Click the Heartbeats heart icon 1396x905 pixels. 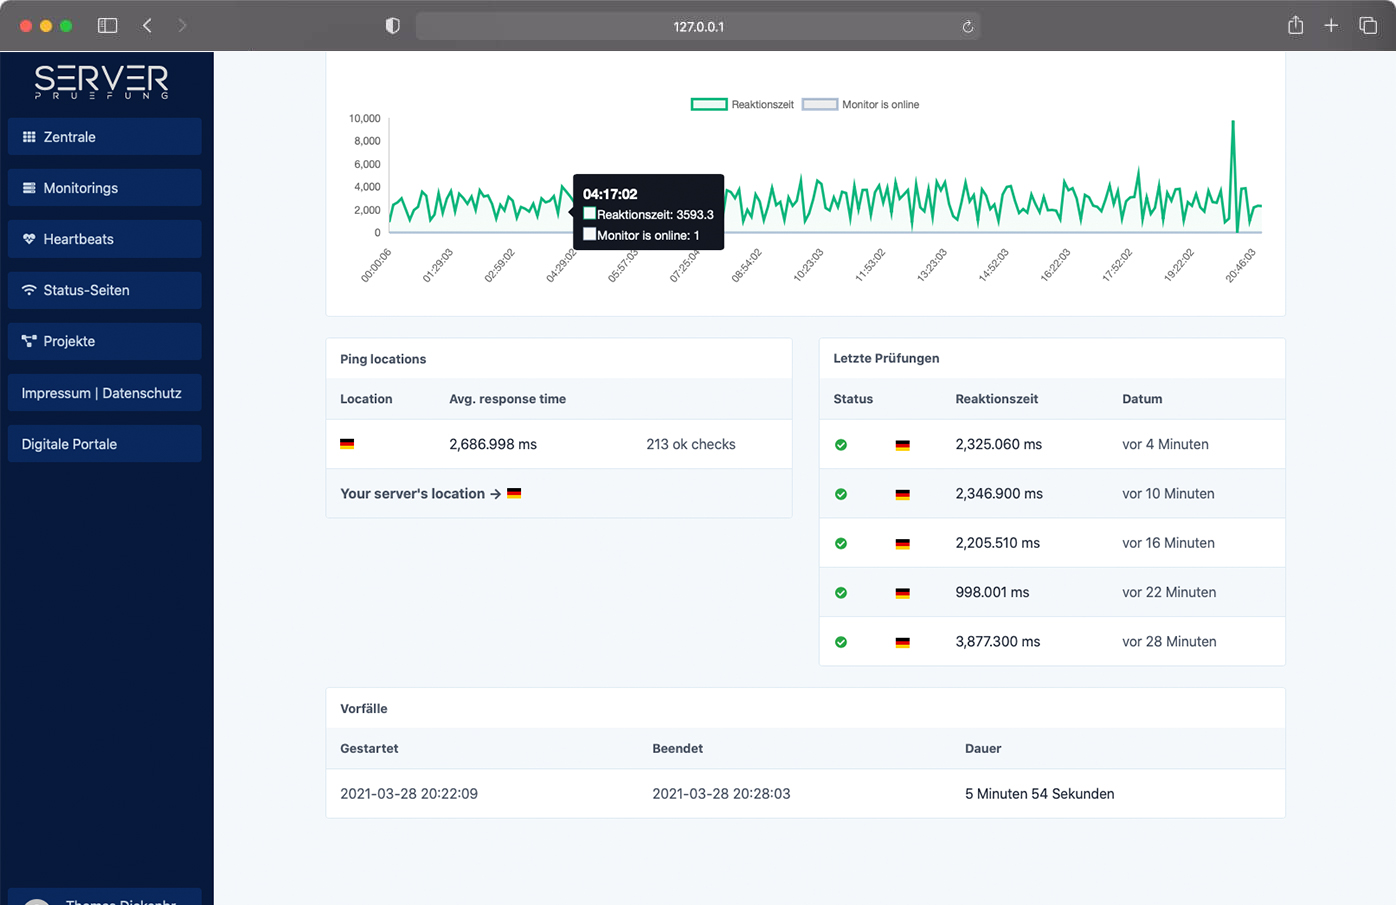click(29, 239)
